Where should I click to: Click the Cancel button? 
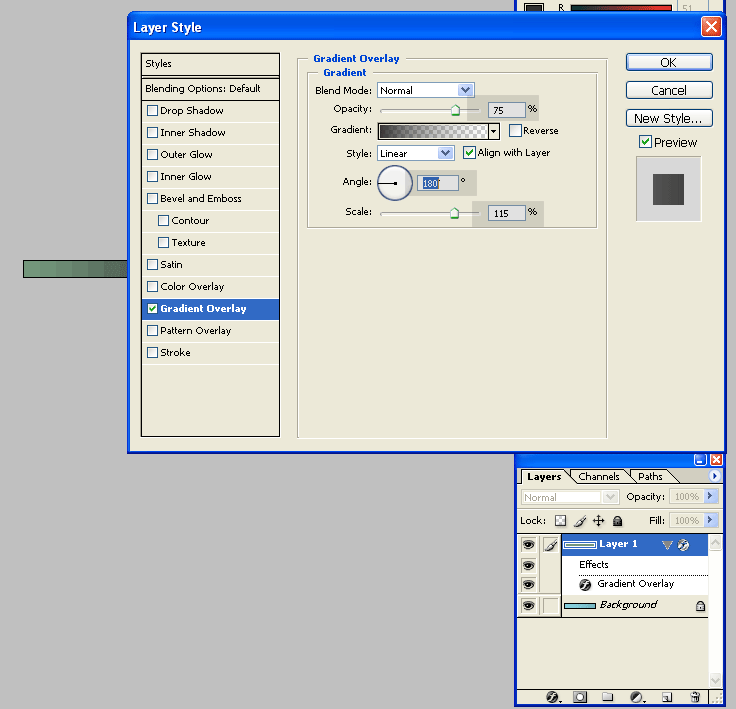click(669, 90)
